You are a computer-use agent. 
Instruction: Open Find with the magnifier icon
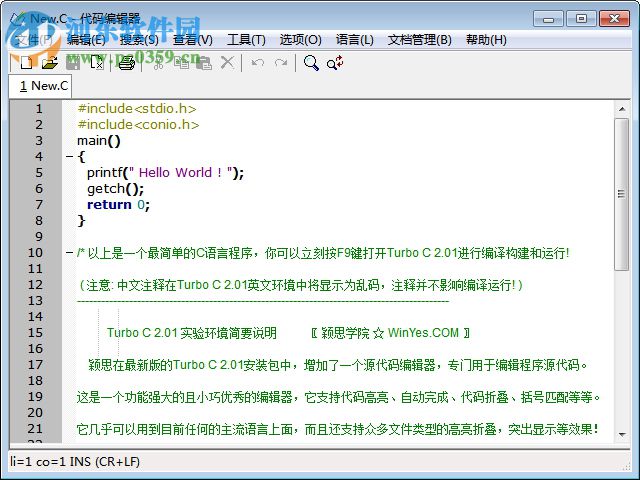[x=311, y=63]
